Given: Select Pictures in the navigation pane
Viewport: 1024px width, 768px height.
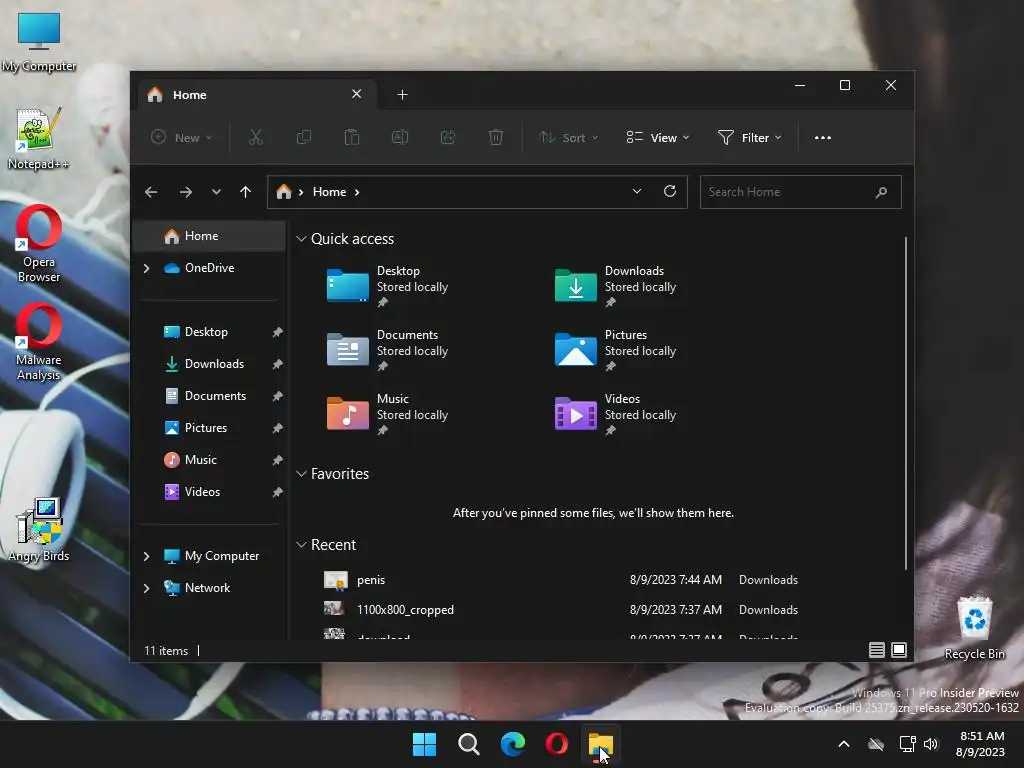Looking at the screenshot, I should (x=210, y=428).
